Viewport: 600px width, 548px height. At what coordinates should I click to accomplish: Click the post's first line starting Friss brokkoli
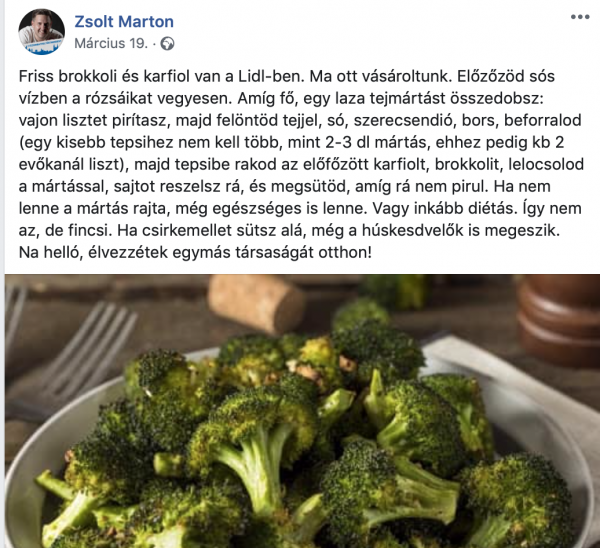[x=287, y=77]
